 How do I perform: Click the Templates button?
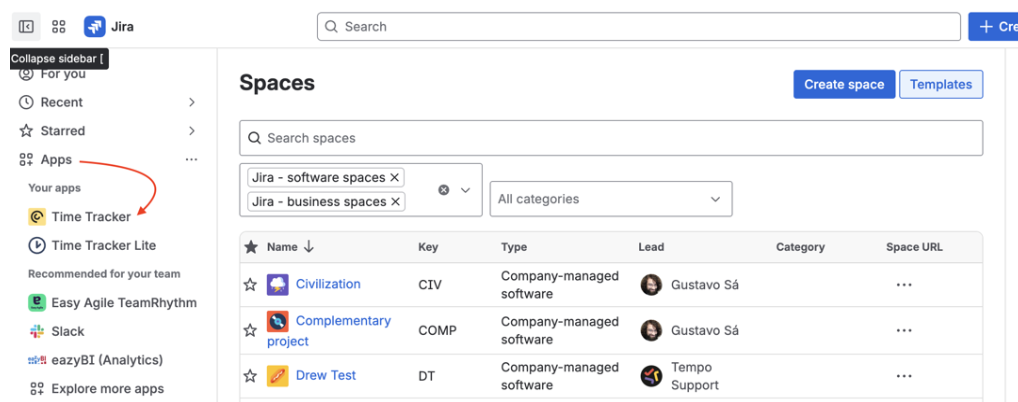click(940, 85)
